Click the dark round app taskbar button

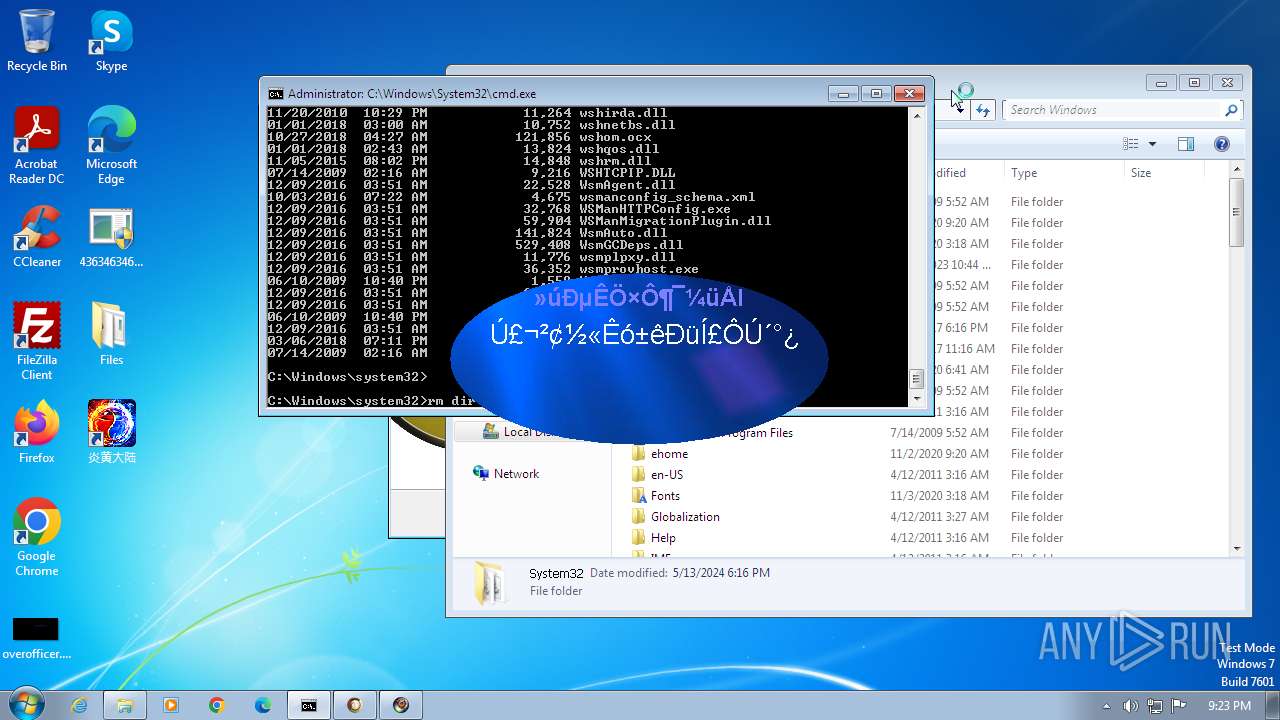coord(401,705)
